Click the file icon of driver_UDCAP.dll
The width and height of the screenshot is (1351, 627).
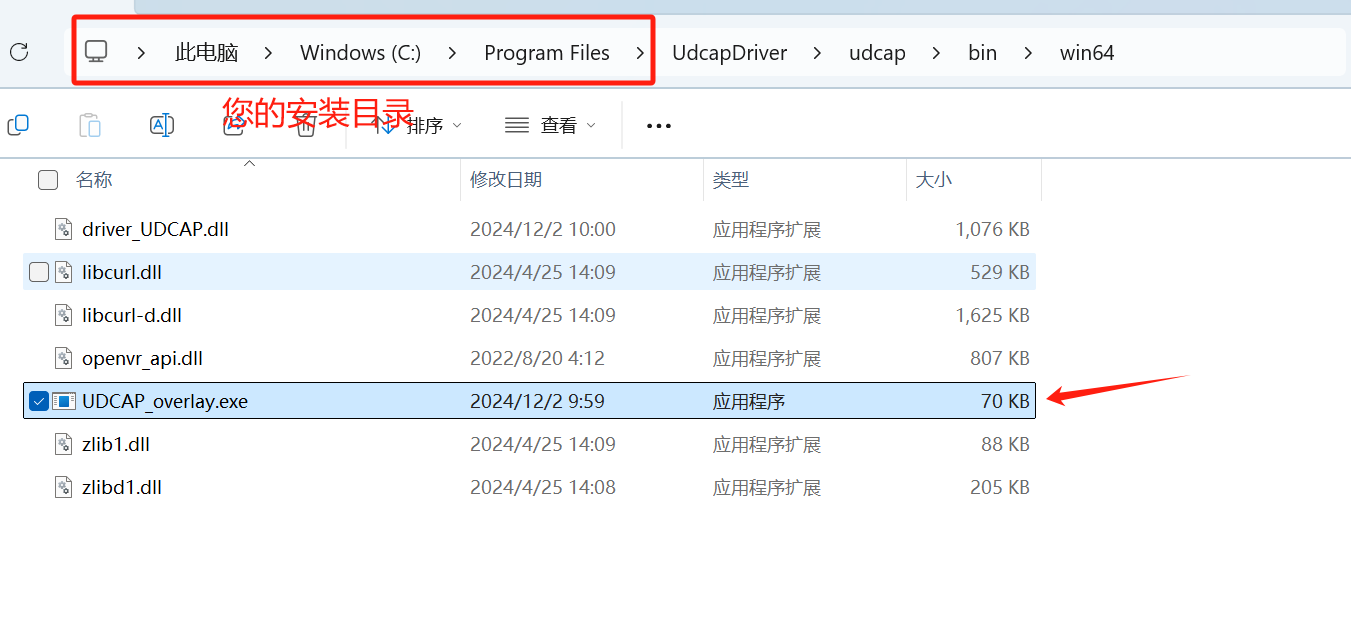click(64, 229)
